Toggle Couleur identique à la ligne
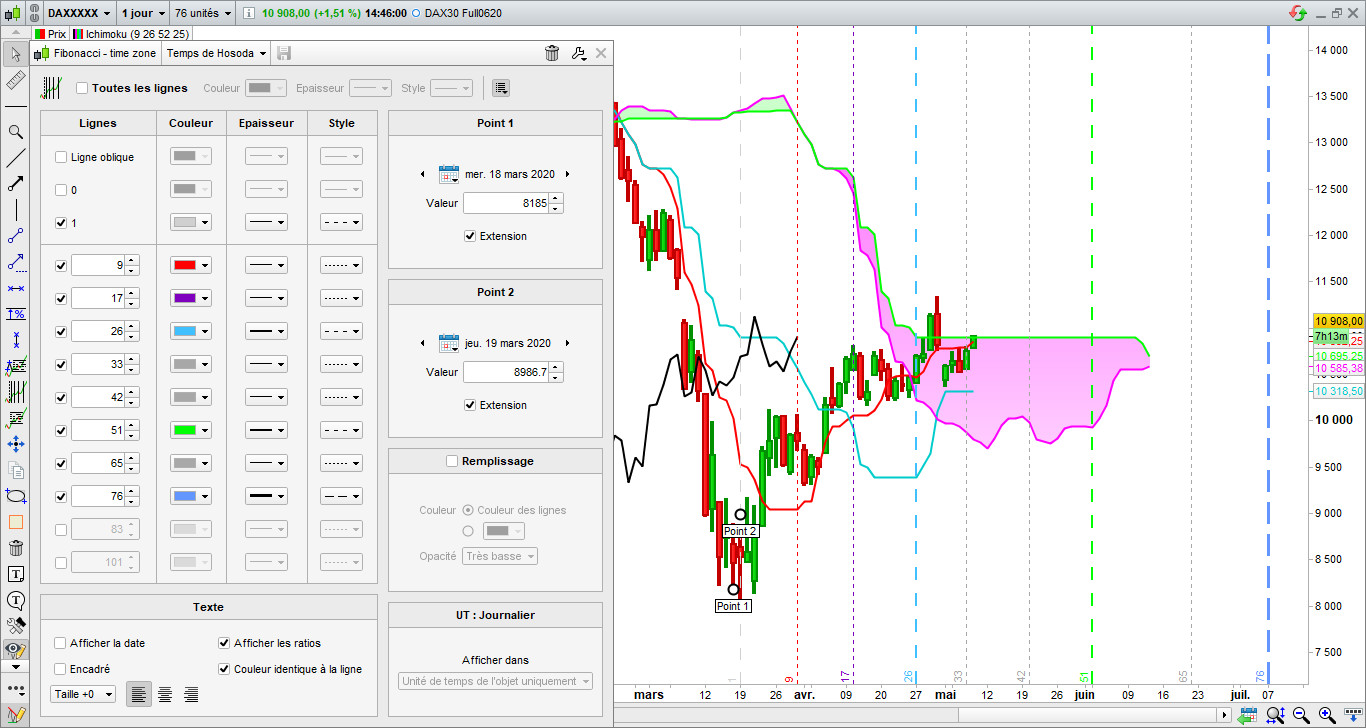 (224, 669)
